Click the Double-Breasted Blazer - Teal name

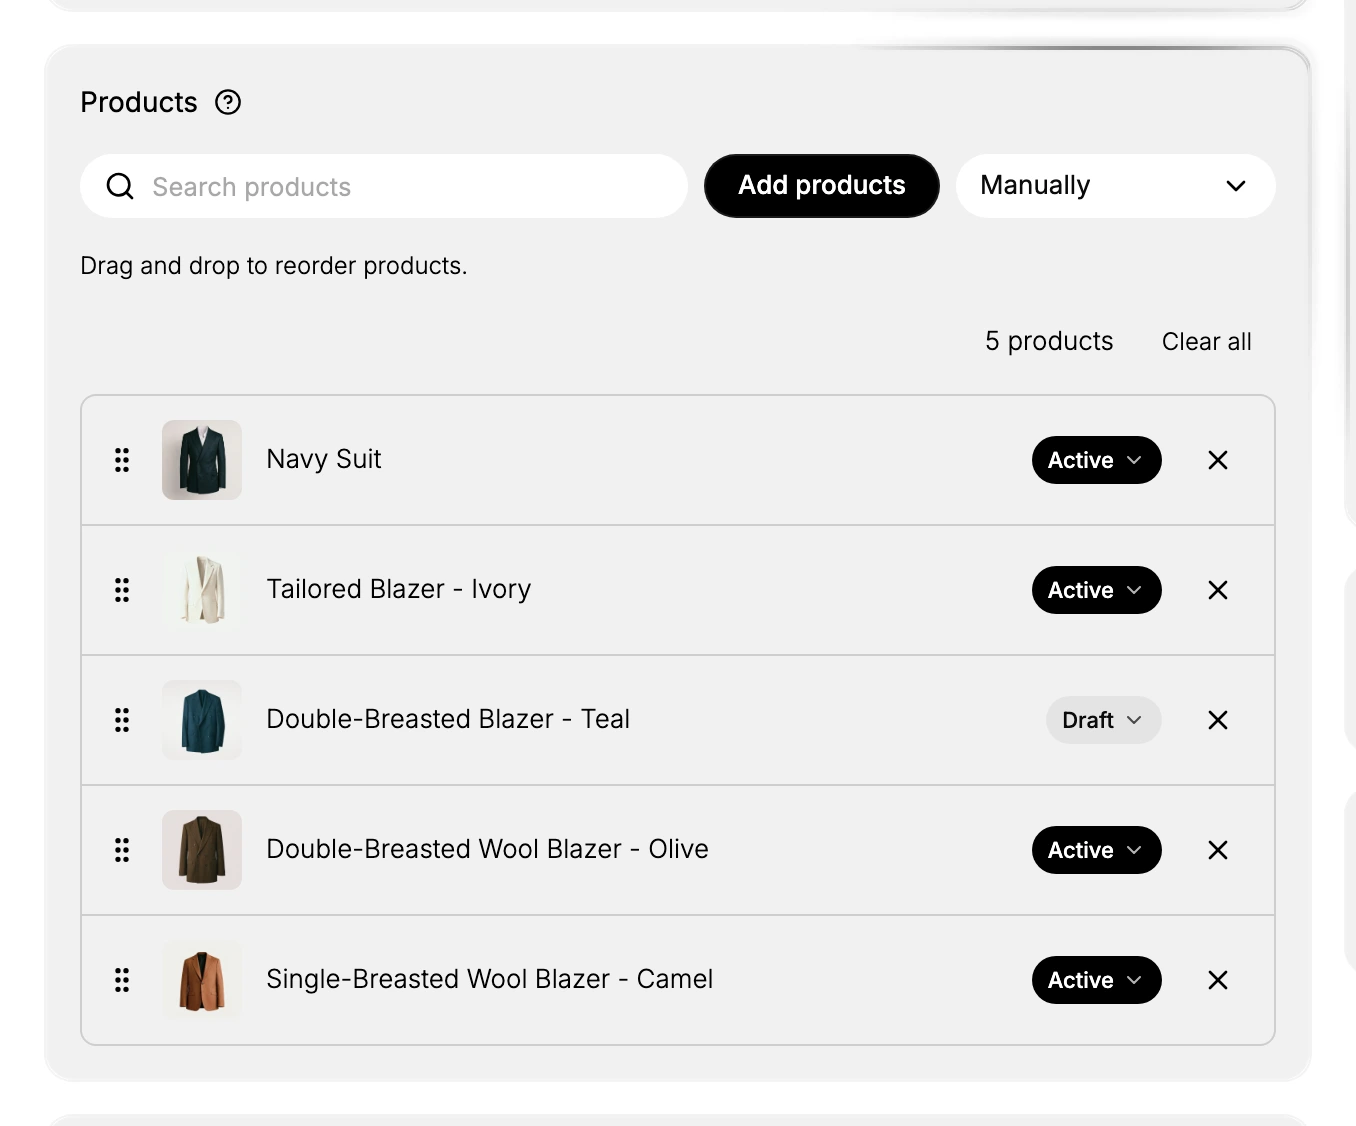(448, 719)
